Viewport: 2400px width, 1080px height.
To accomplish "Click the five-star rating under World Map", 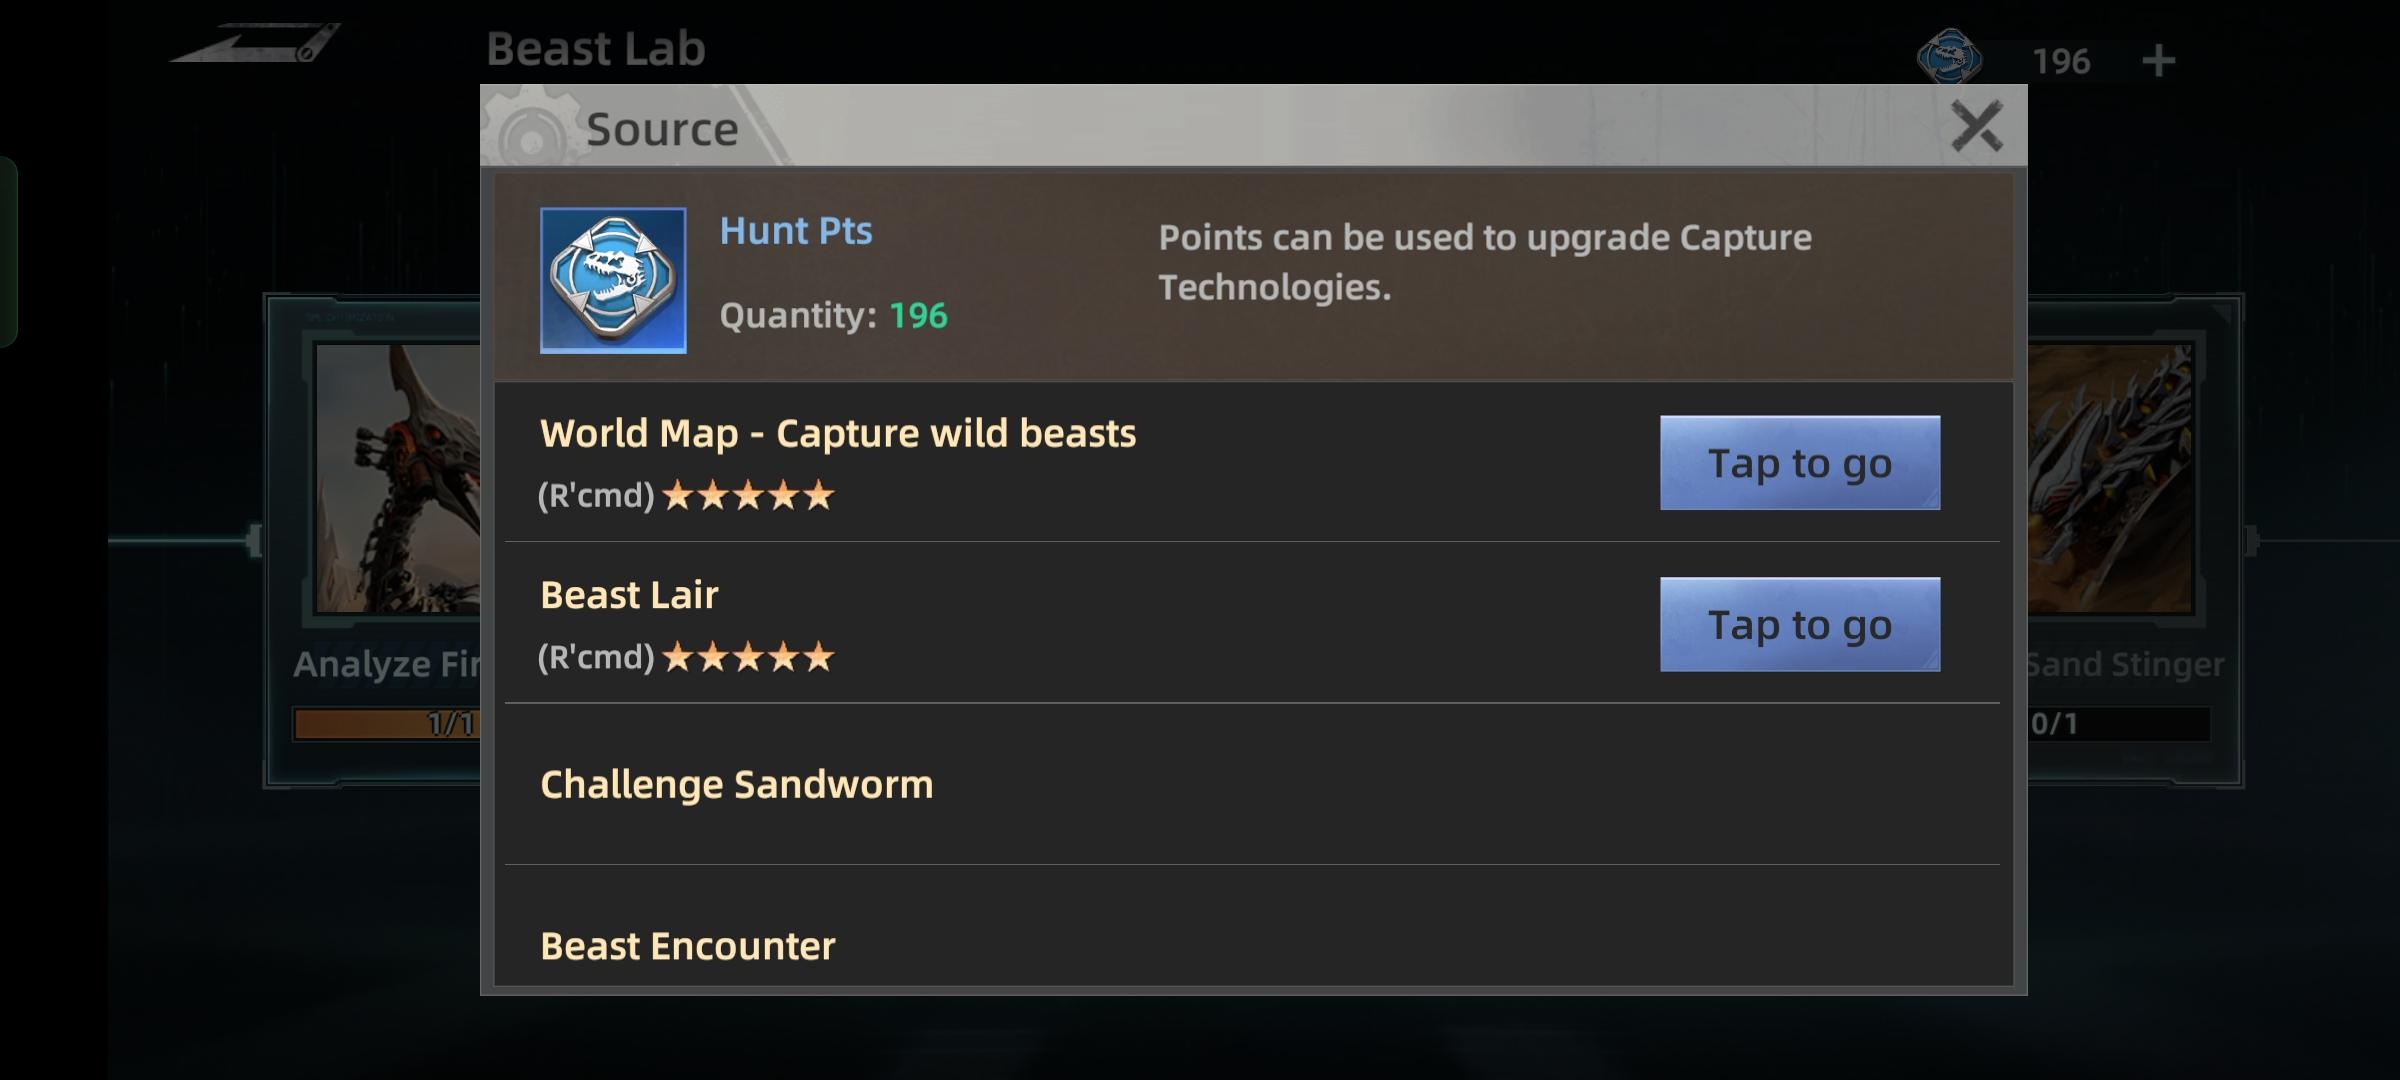I will pyautogui.click(x=748, y=496).
